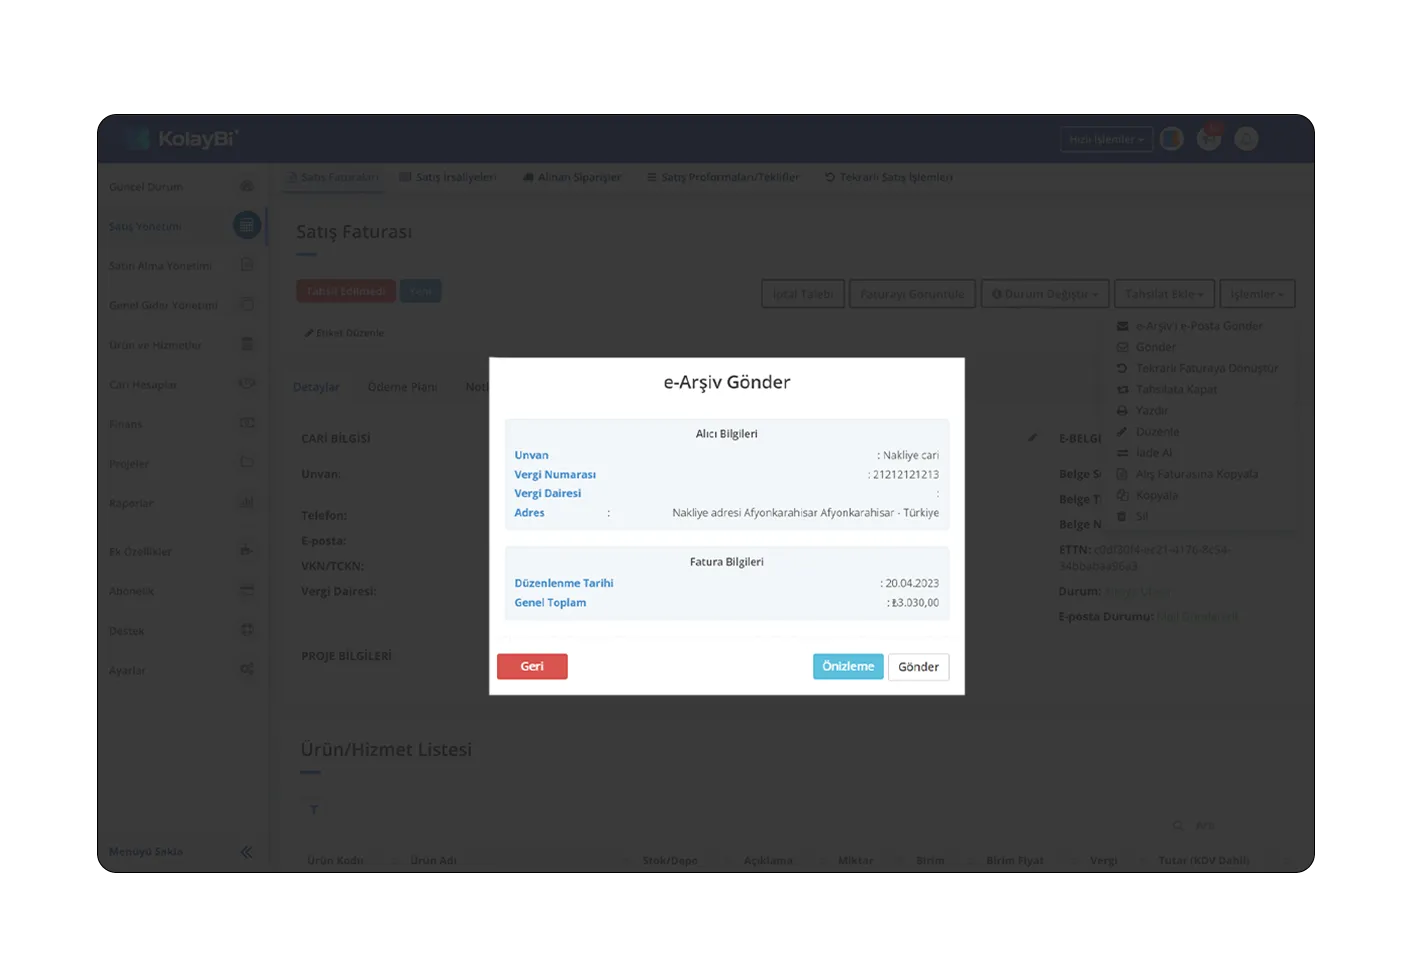The height and width of the screenshot is (960, 1412).
Task: Click the filter funnel icon under Ürün/Hizmet Listesi
Action: 313,809
